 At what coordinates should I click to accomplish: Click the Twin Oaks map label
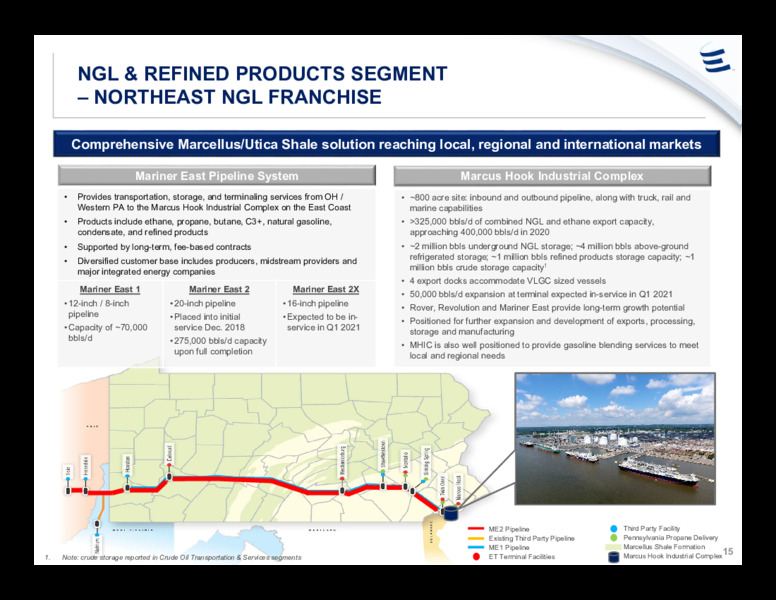click(x=442, y=488)
